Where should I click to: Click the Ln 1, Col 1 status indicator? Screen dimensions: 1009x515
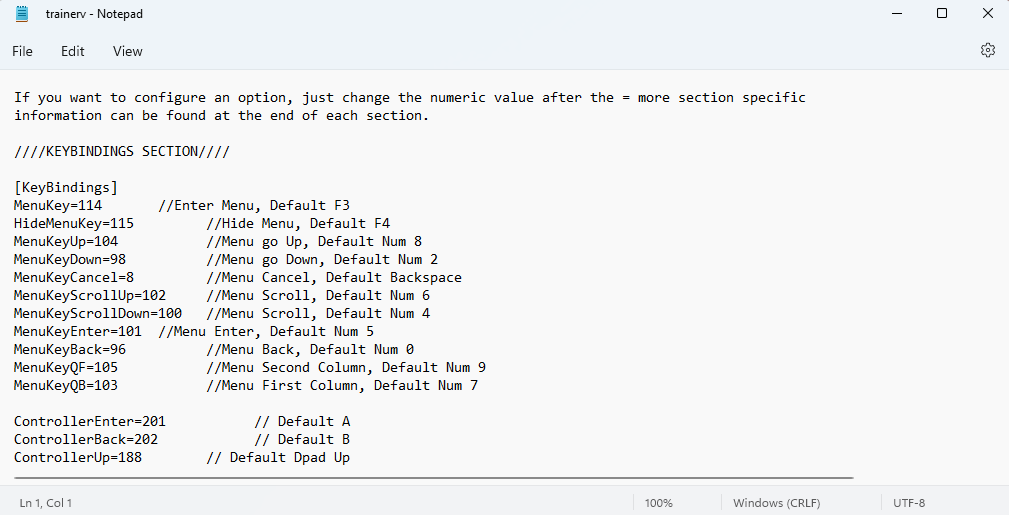(x=45, y=503)
